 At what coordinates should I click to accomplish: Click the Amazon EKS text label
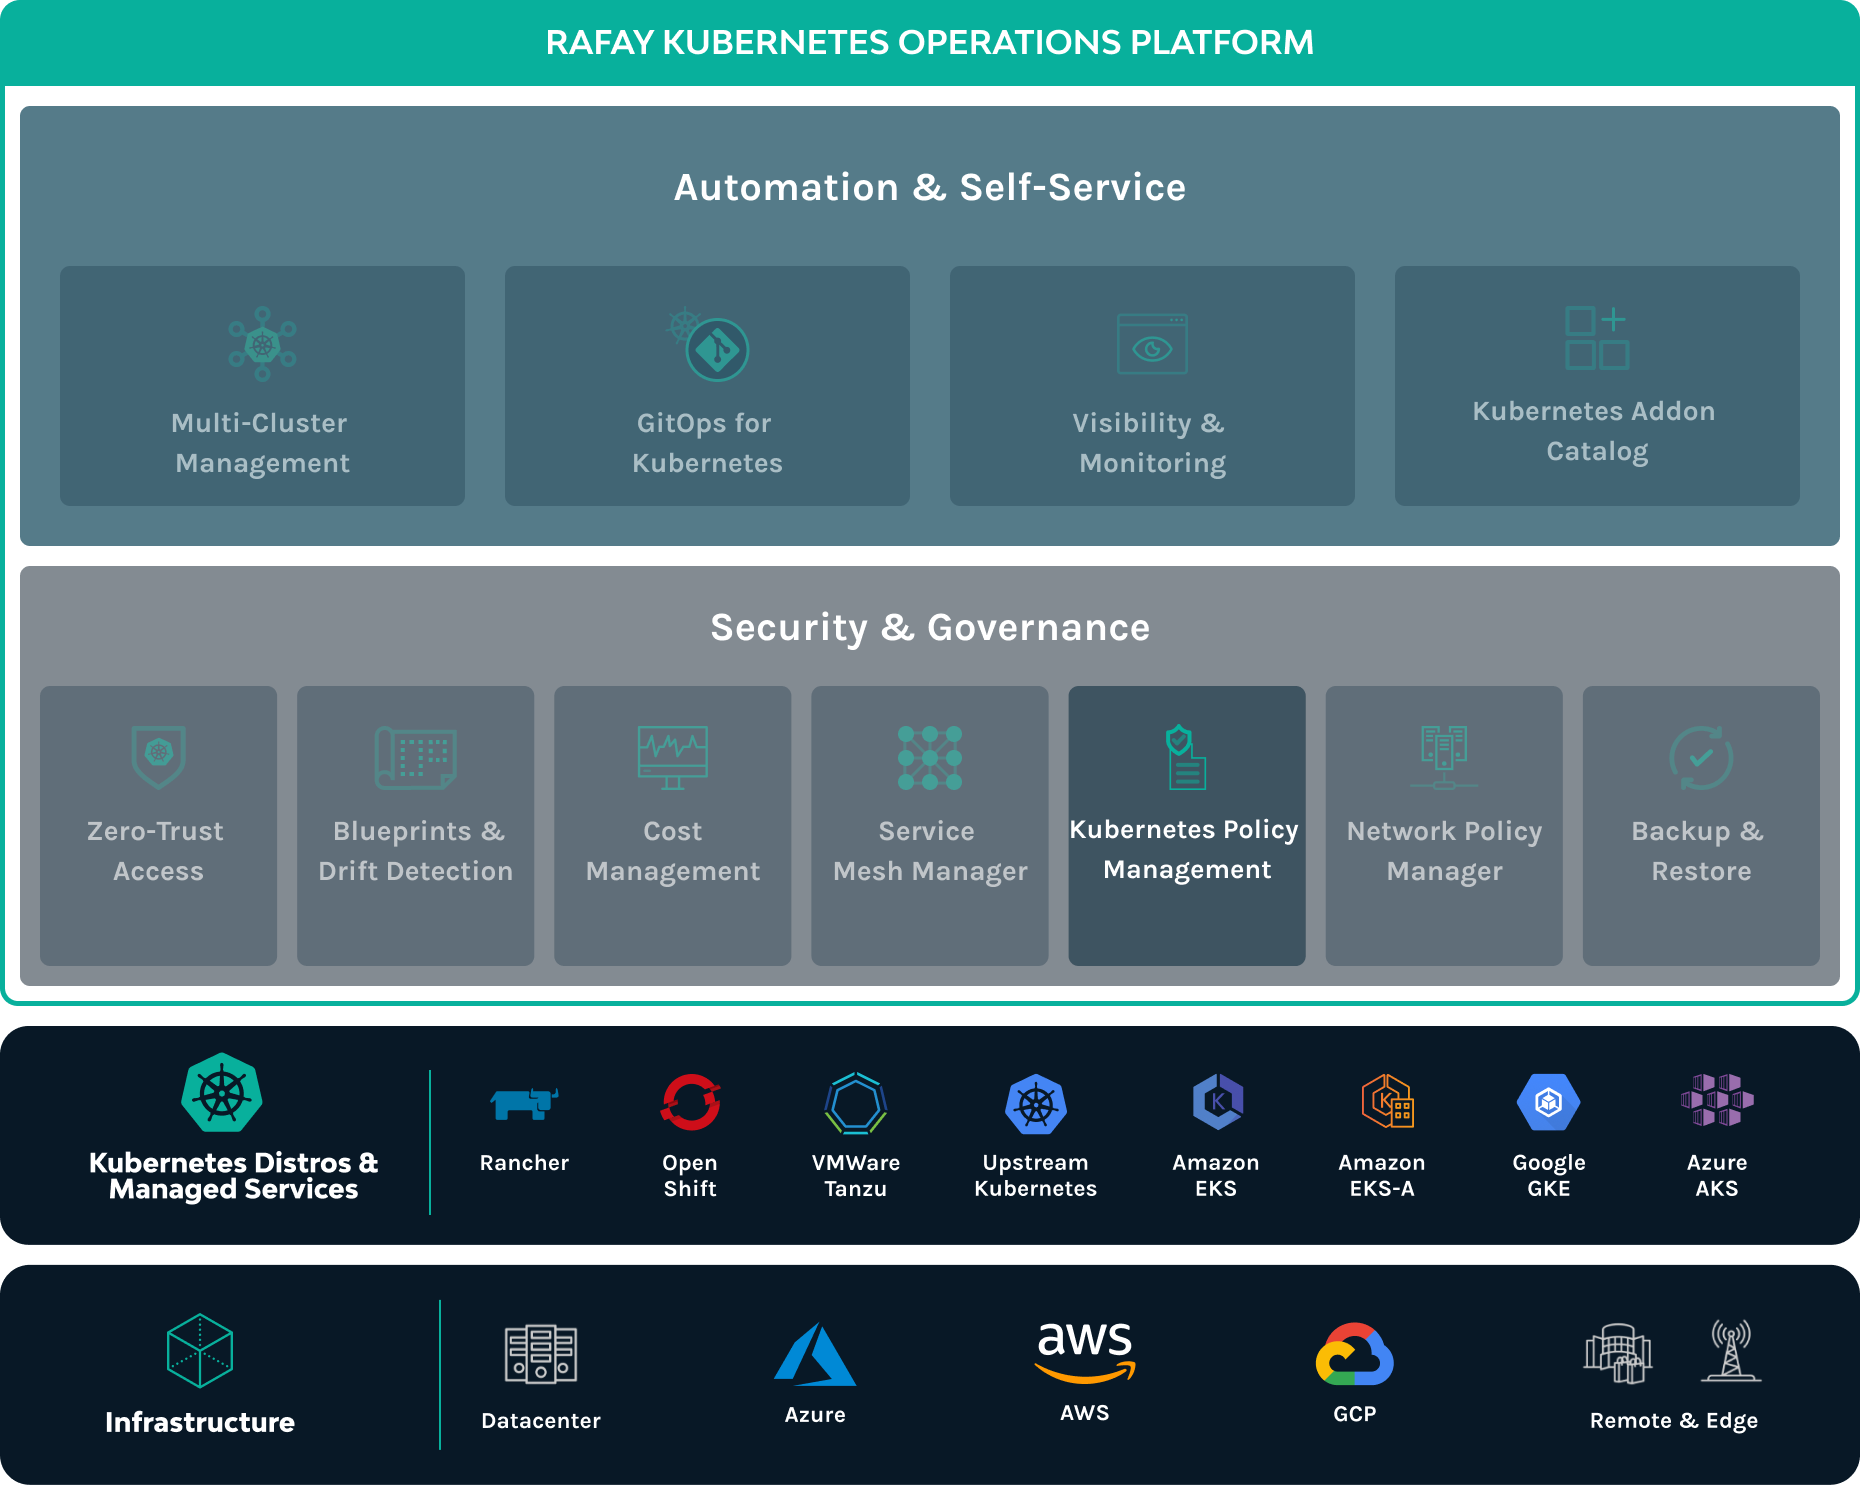tap(1216, 1175)
